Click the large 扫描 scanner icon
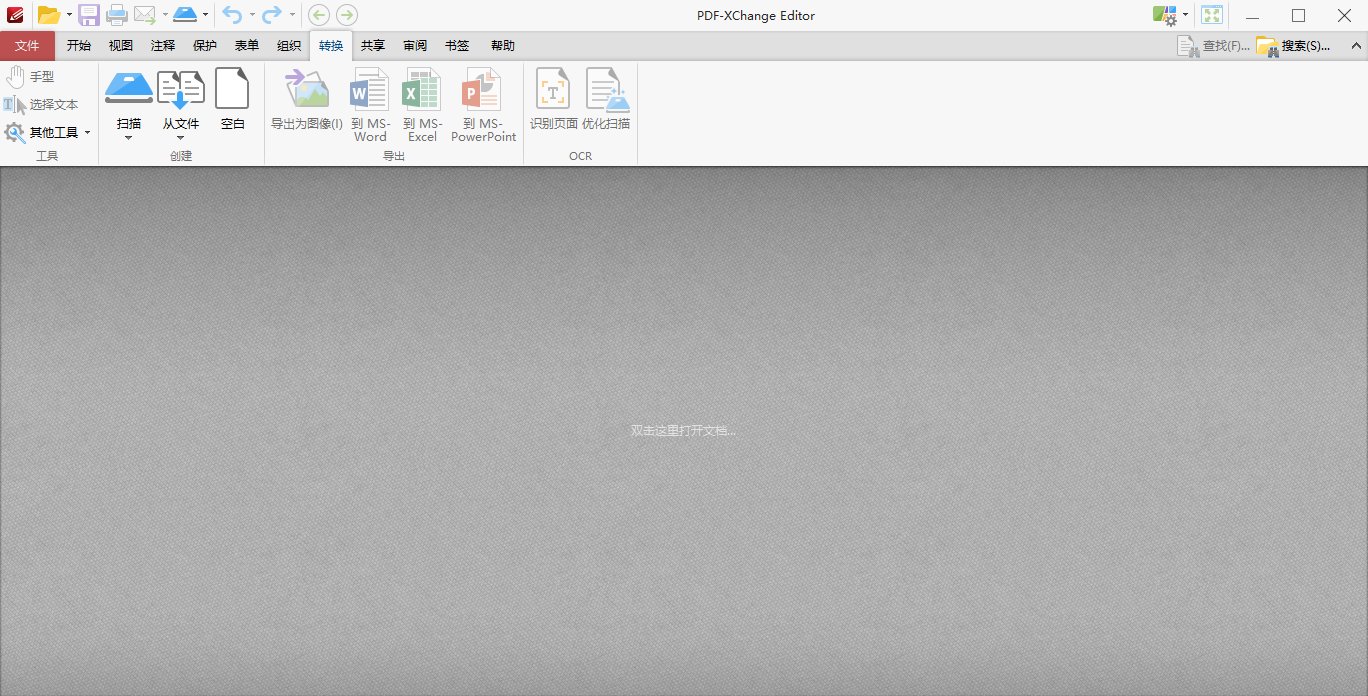The image size is (1368, 696). pyautogui.click(x=129, y=88)
